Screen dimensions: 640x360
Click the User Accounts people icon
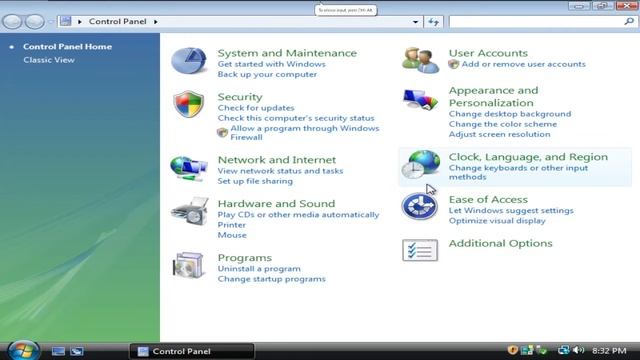(x=420, y=60)
